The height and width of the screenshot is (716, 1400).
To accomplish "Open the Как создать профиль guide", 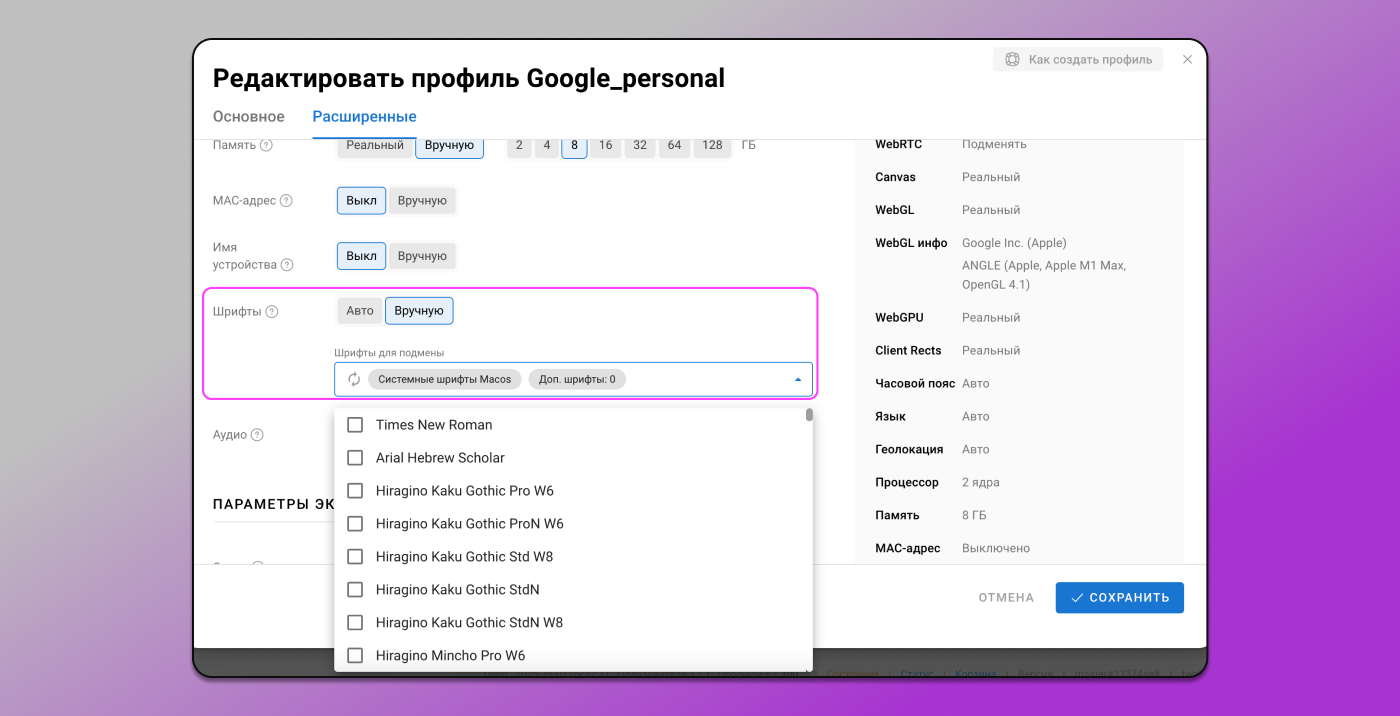I will (x=1078, y=60).
